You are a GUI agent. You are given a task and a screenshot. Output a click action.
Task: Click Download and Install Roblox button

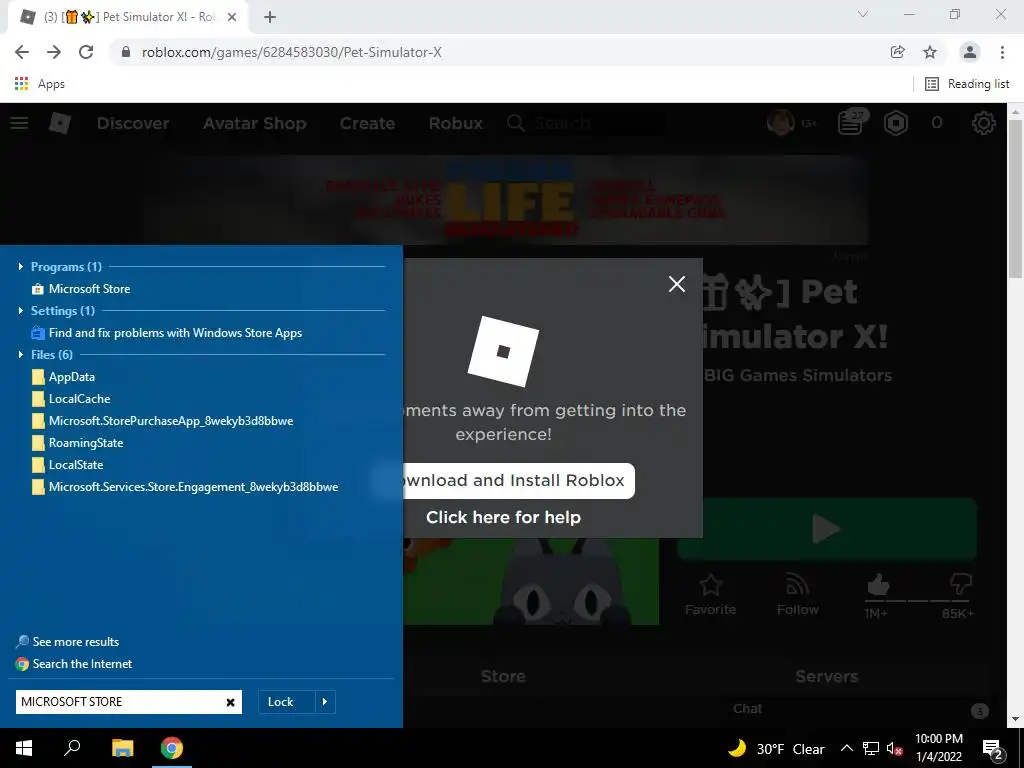[x=519, y=481]
